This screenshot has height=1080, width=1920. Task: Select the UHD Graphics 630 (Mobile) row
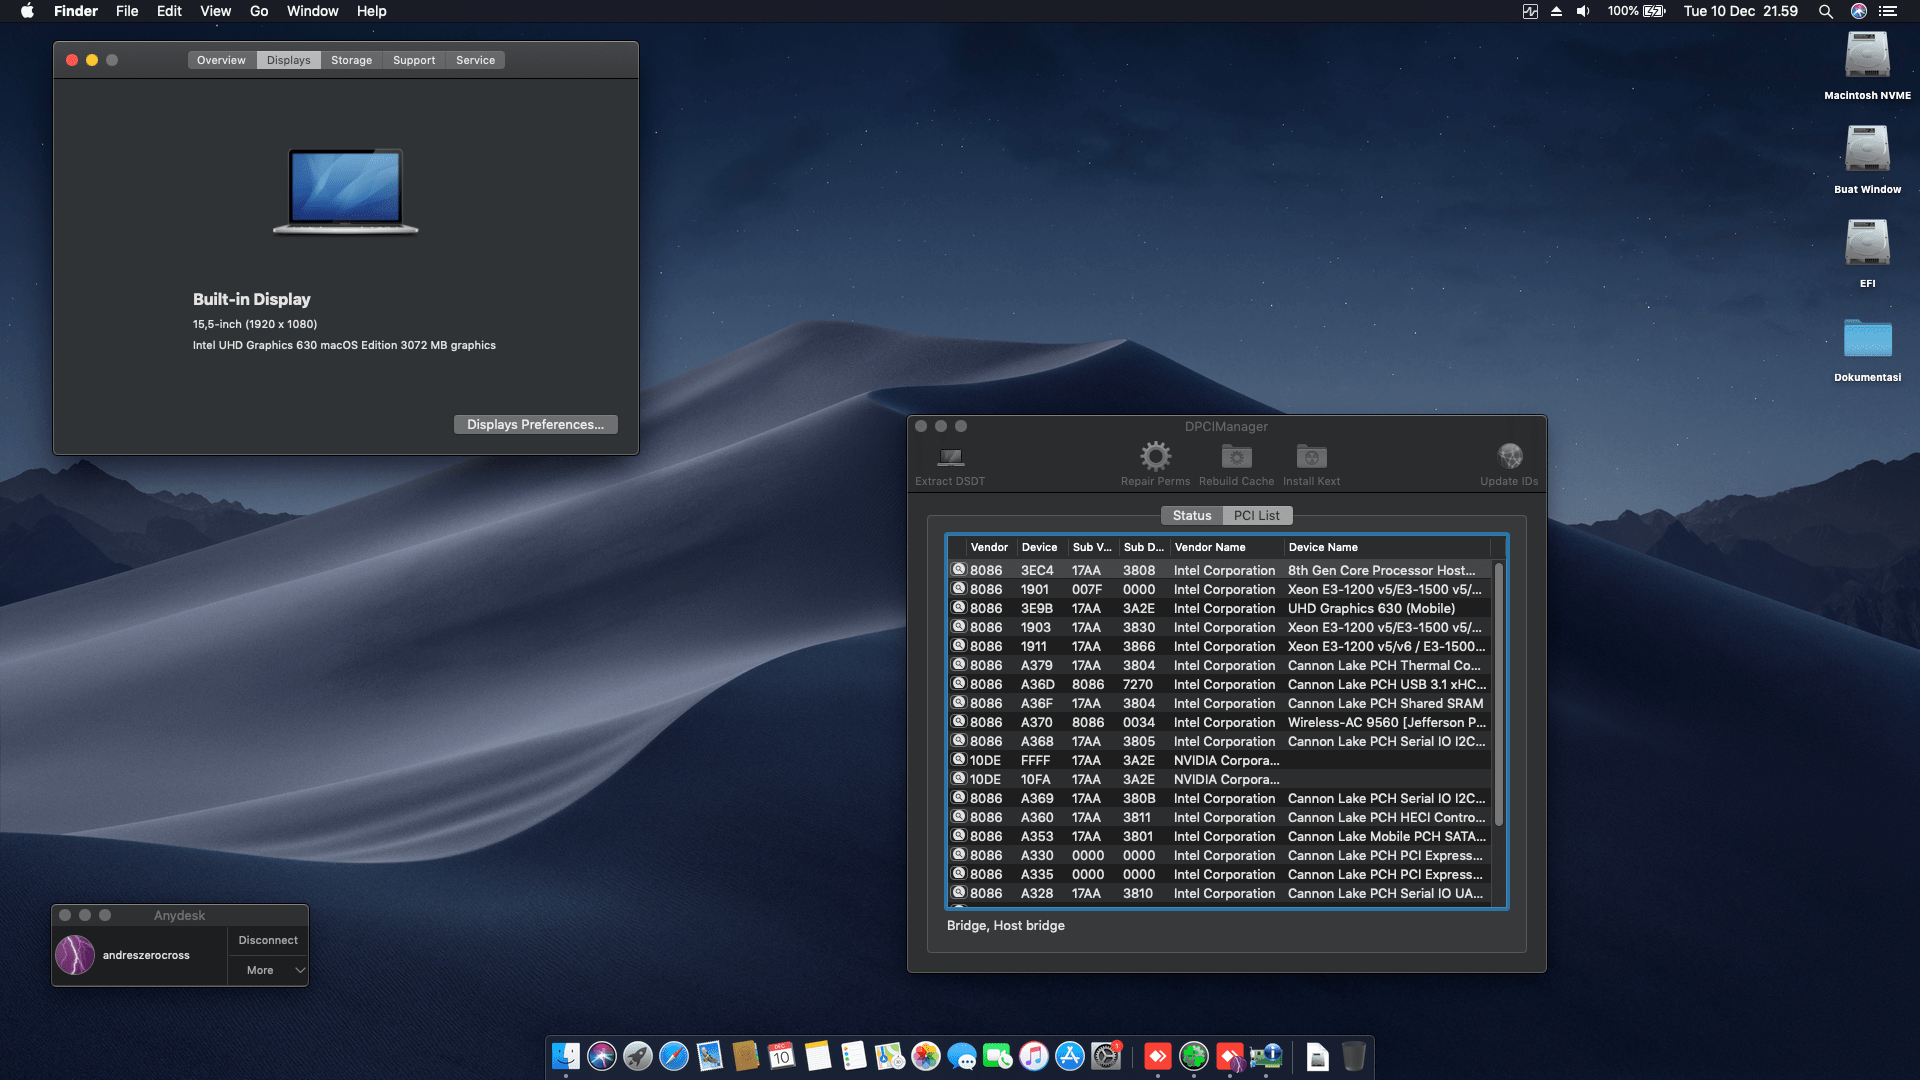[x=1220, y=608]
